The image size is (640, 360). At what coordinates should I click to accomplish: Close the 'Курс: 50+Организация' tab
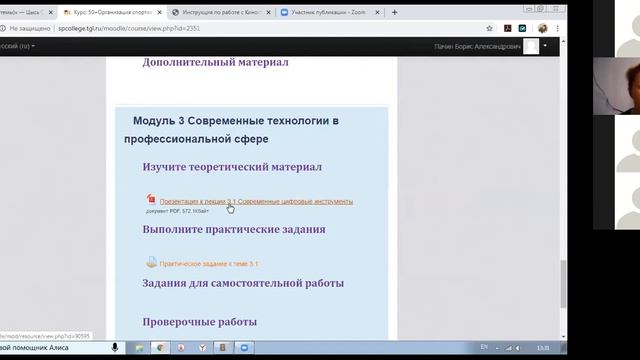tap(160, 13)
